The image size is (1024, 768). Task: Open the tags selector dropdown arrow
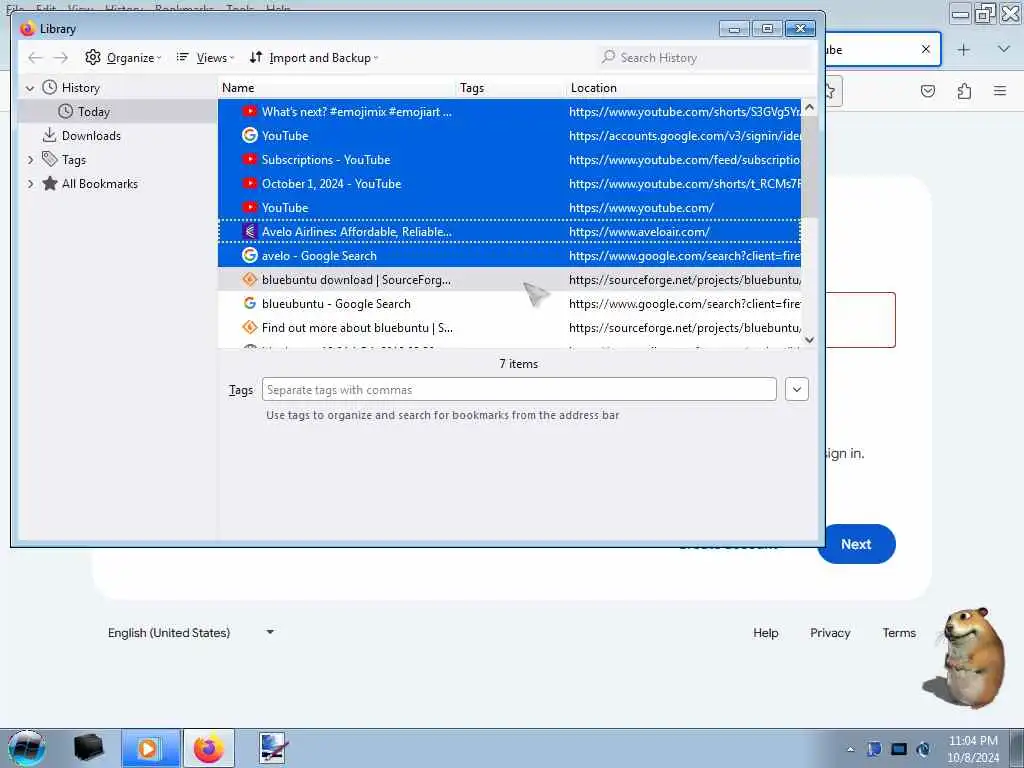(x=797, y=390)
